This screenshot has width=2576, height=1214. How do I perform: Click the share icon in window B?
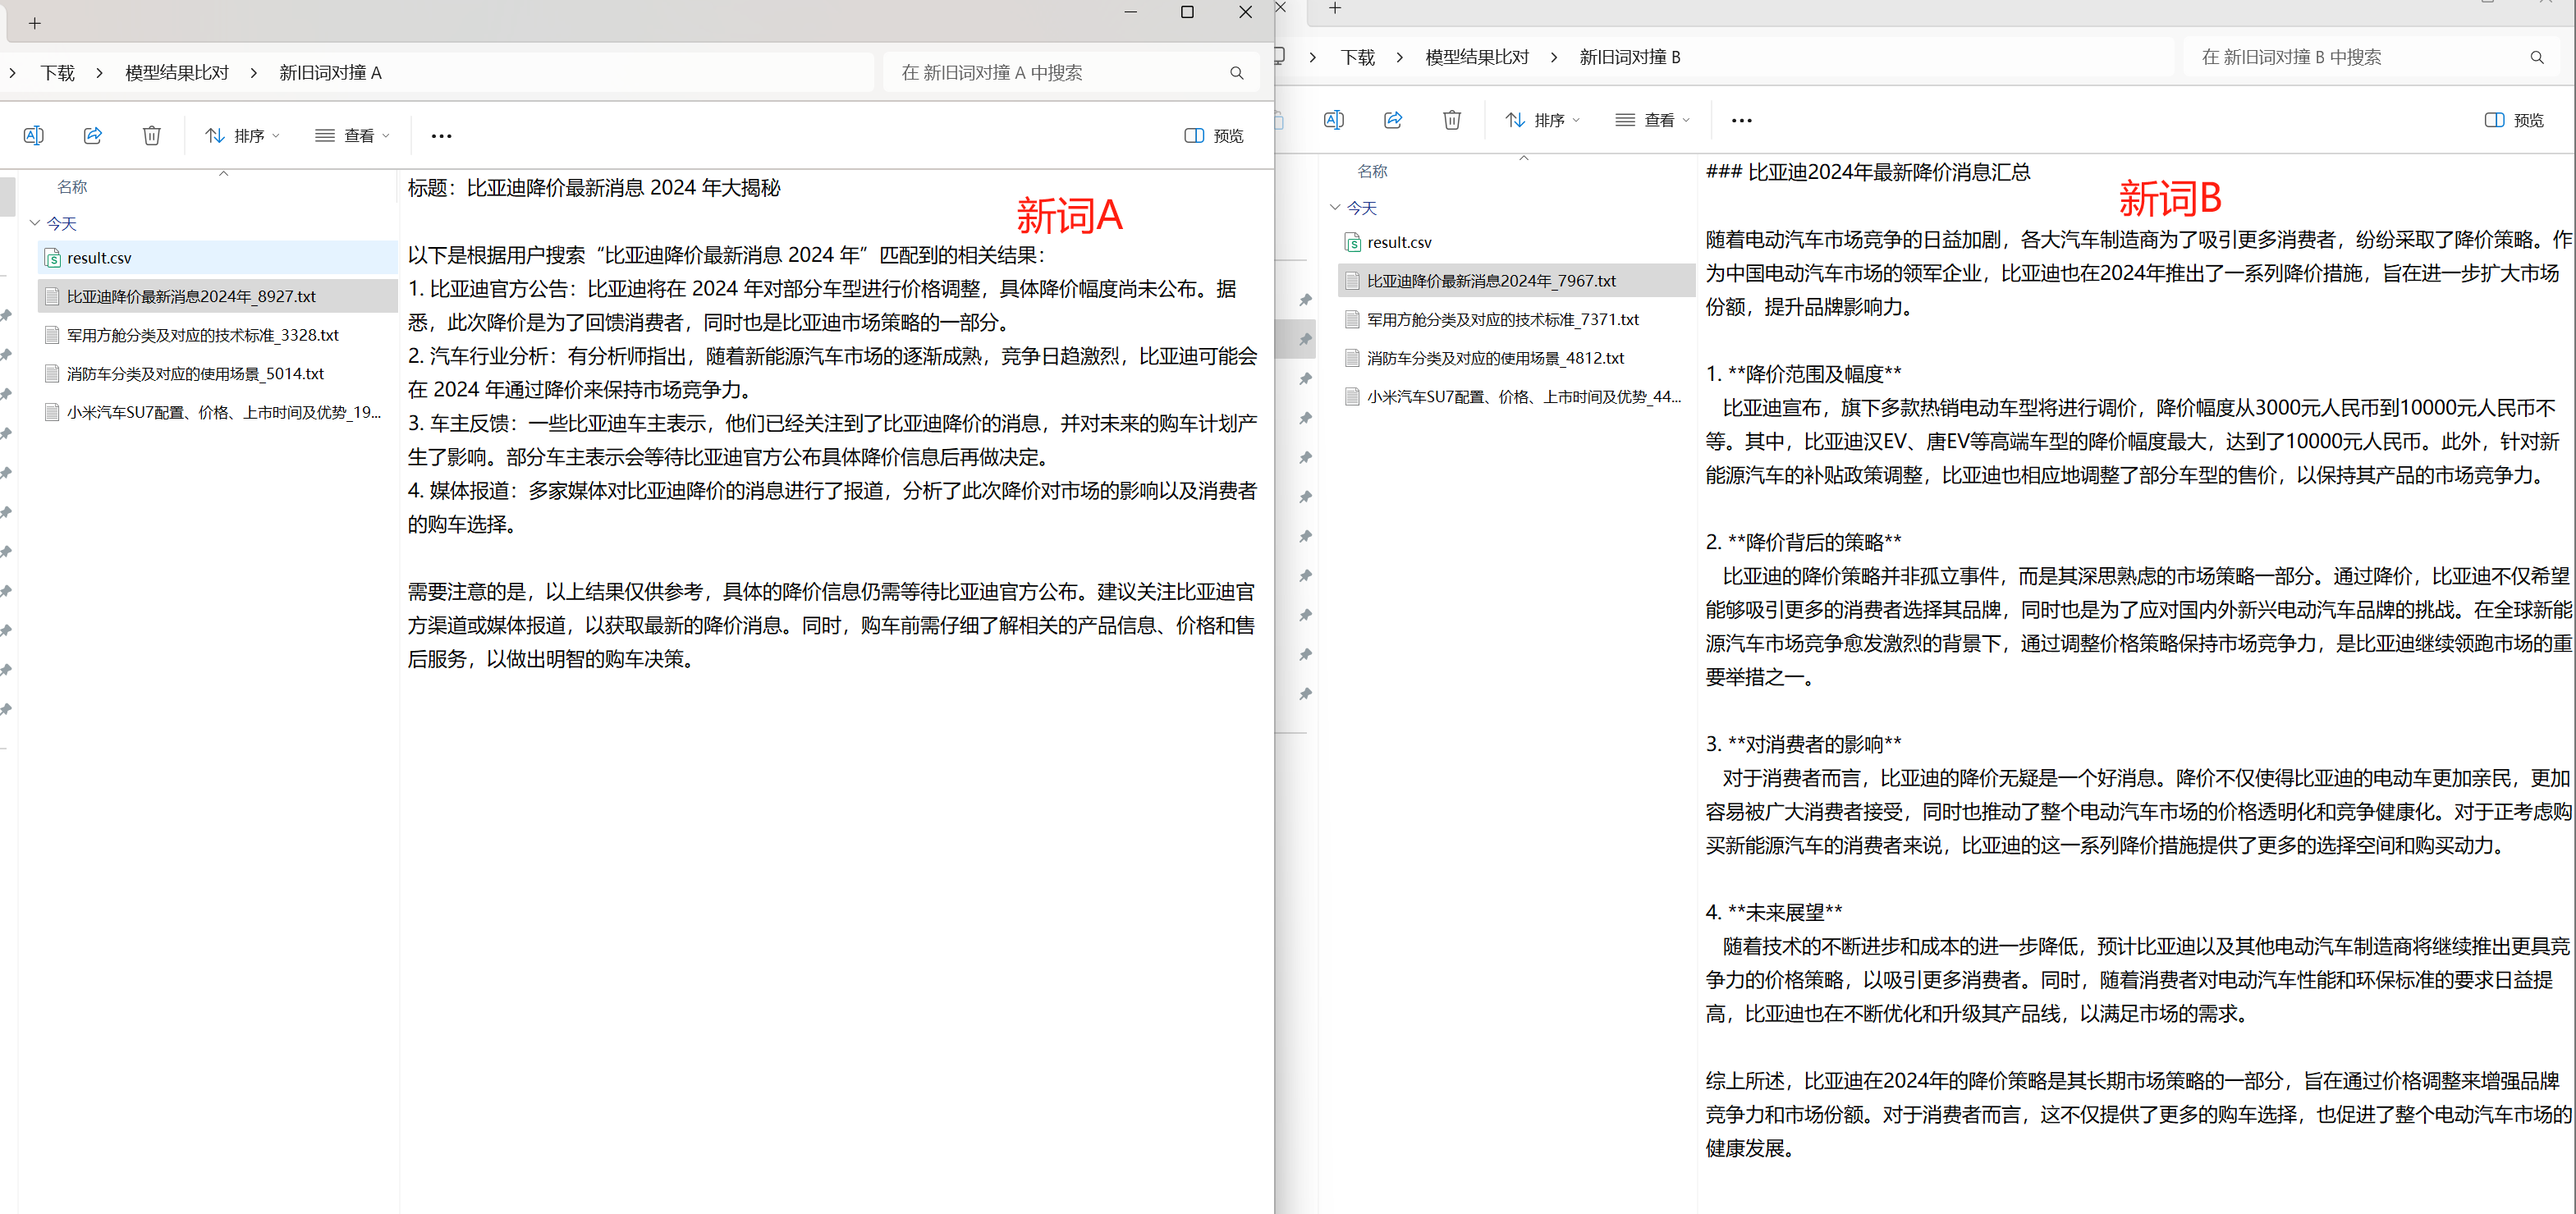[x=1392, y=120]
